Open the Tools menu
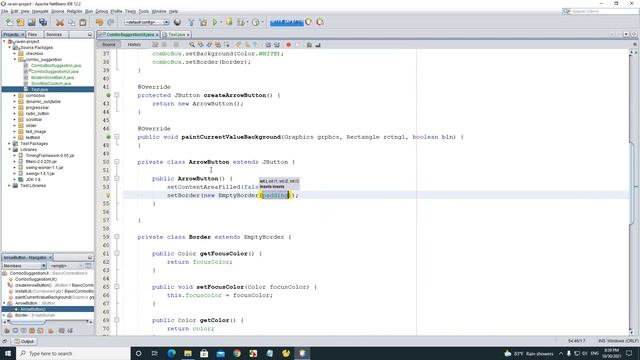The height and width of the screenshot is (360, 640). 144,11
